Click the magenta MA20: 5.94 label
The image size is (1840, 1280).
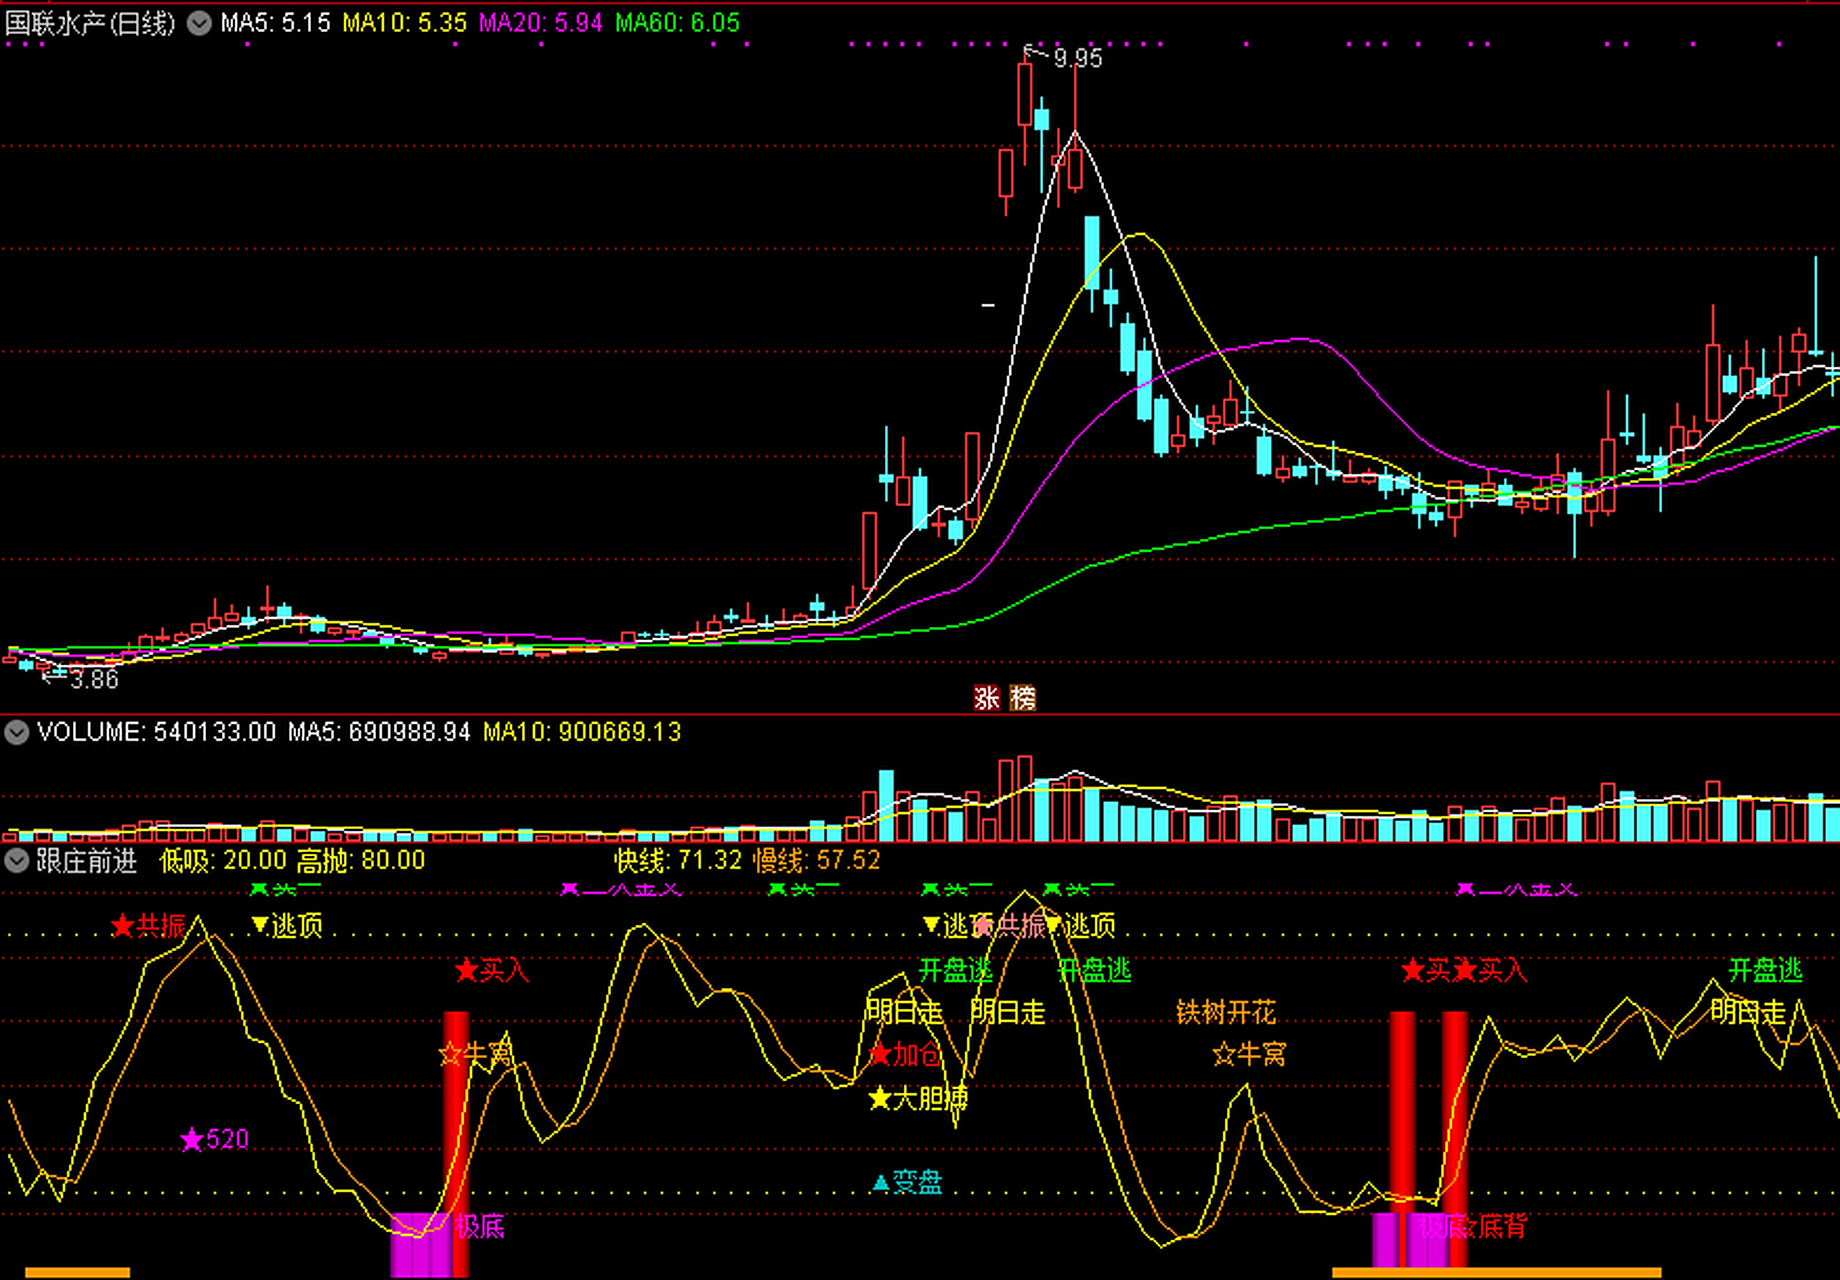pyautogui.click(x=541, y=23)
